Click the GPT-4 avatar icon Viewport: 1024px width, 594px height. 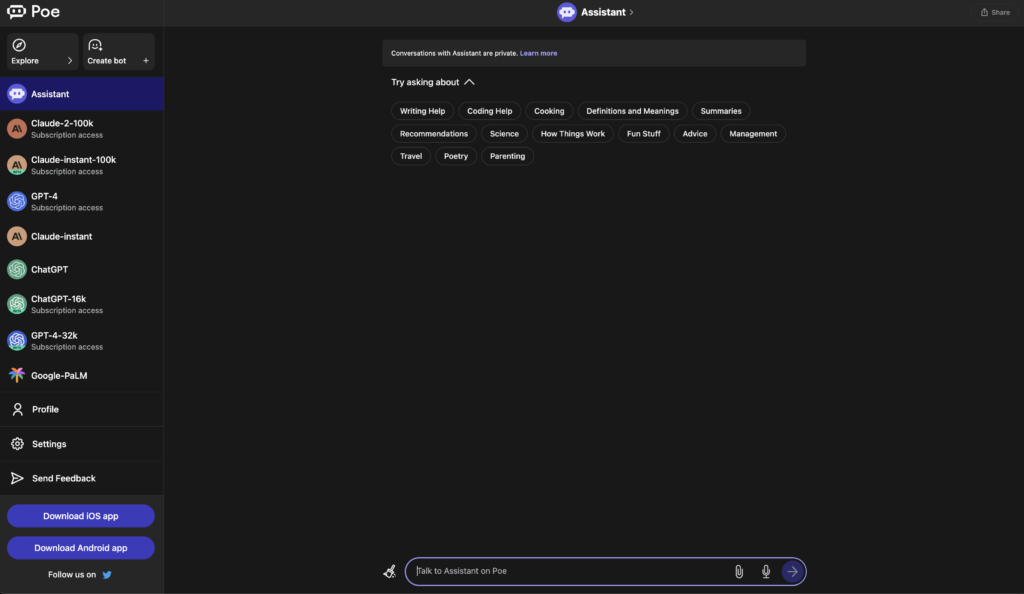click(17, 201)
